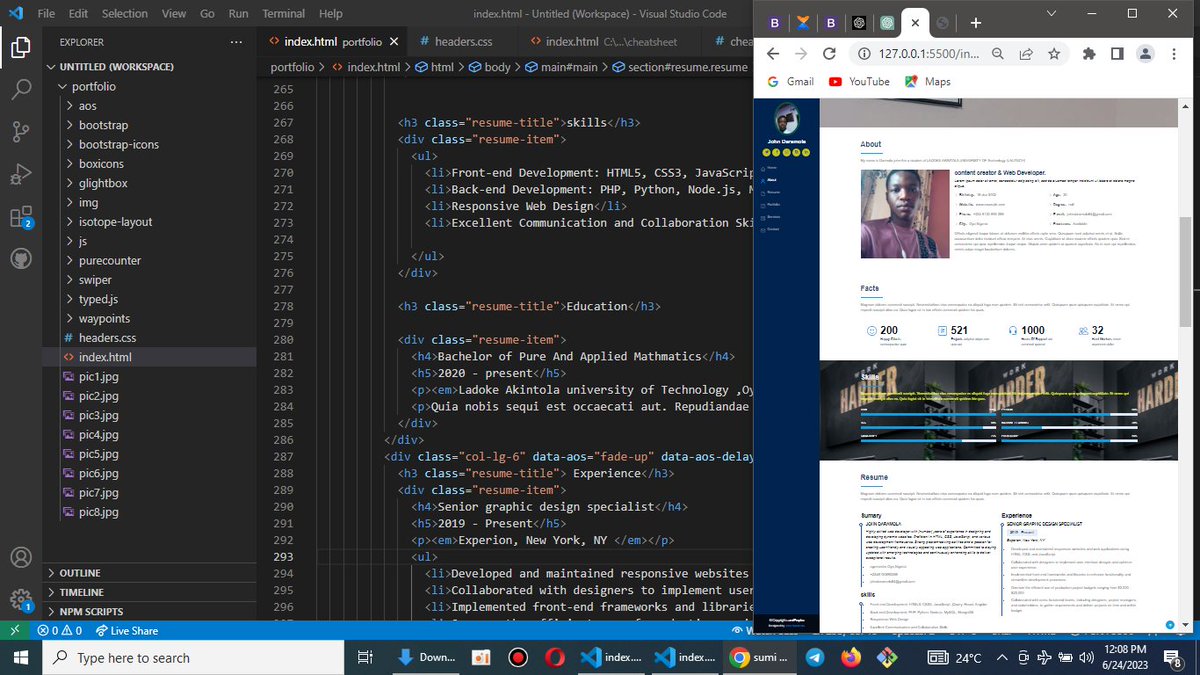
Task: Open headers.css file in Explorer
Action: tap(107, 338)
